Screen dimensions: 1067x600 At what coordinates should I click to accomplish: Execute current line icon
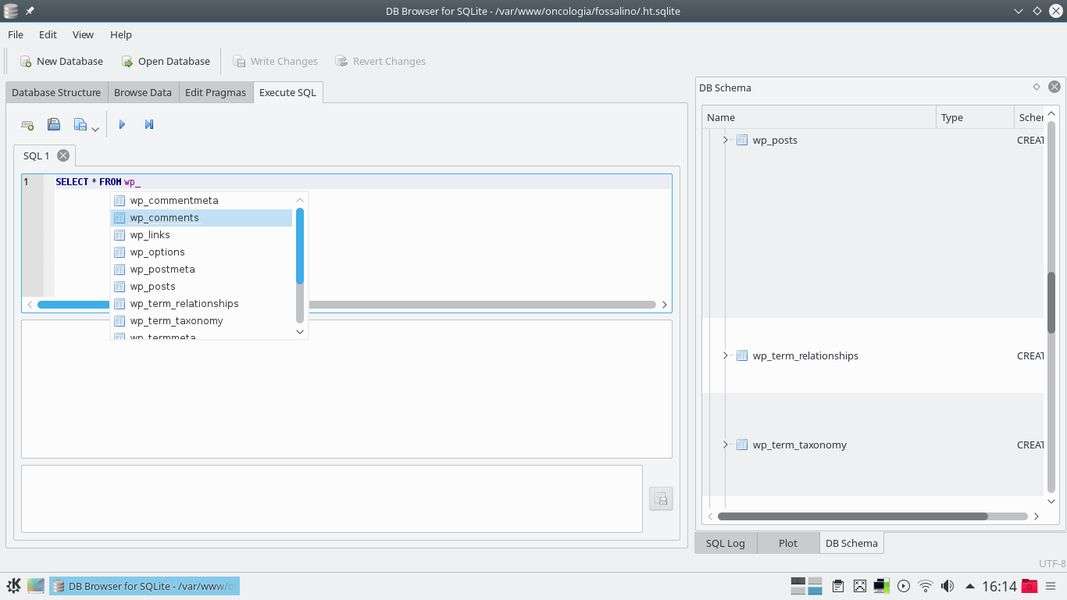tap(149, 124)
